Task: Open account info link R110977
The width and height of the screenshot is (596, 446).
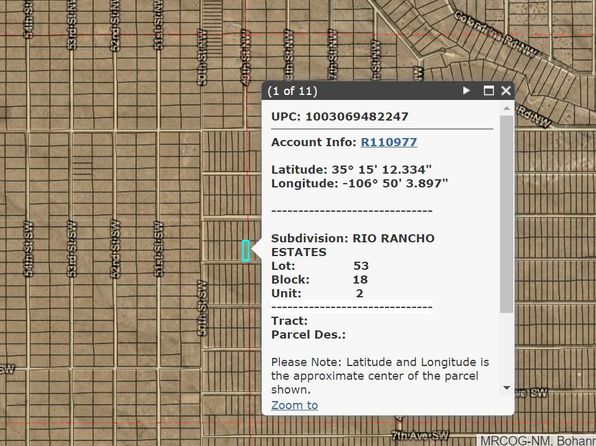Action: 388,142
